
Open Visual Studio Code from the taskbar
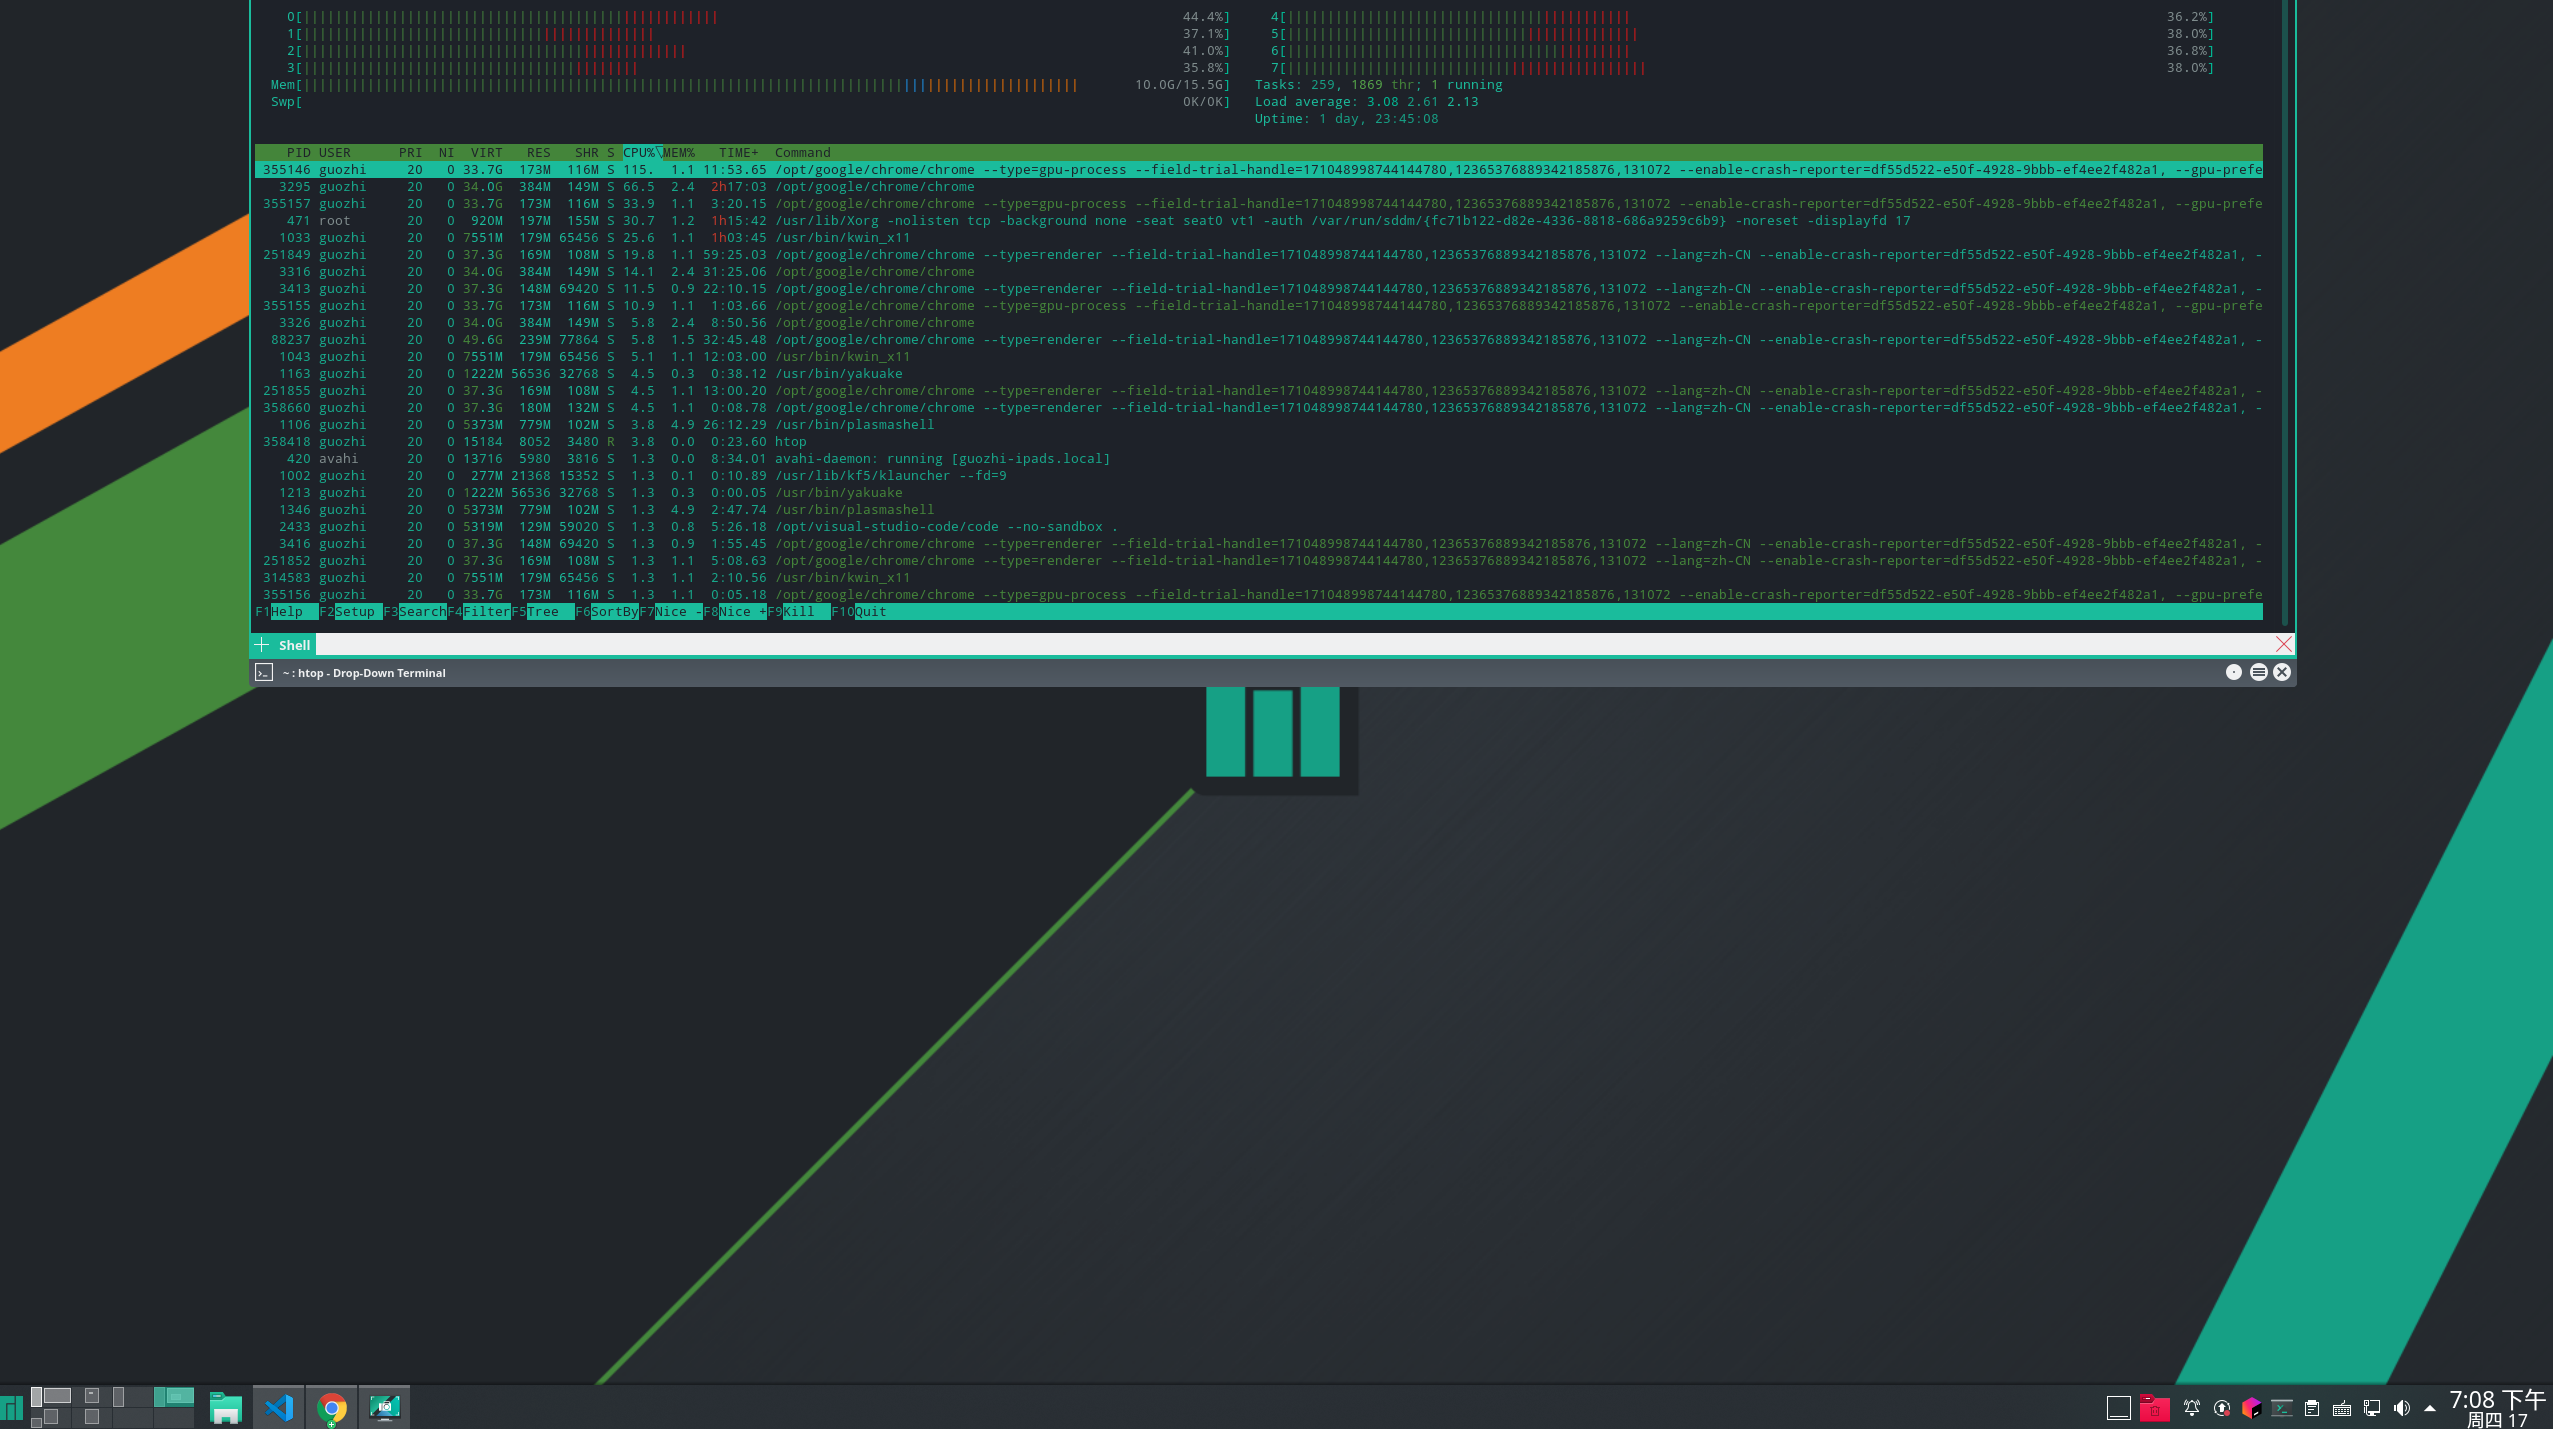(x=279, y=1408)
